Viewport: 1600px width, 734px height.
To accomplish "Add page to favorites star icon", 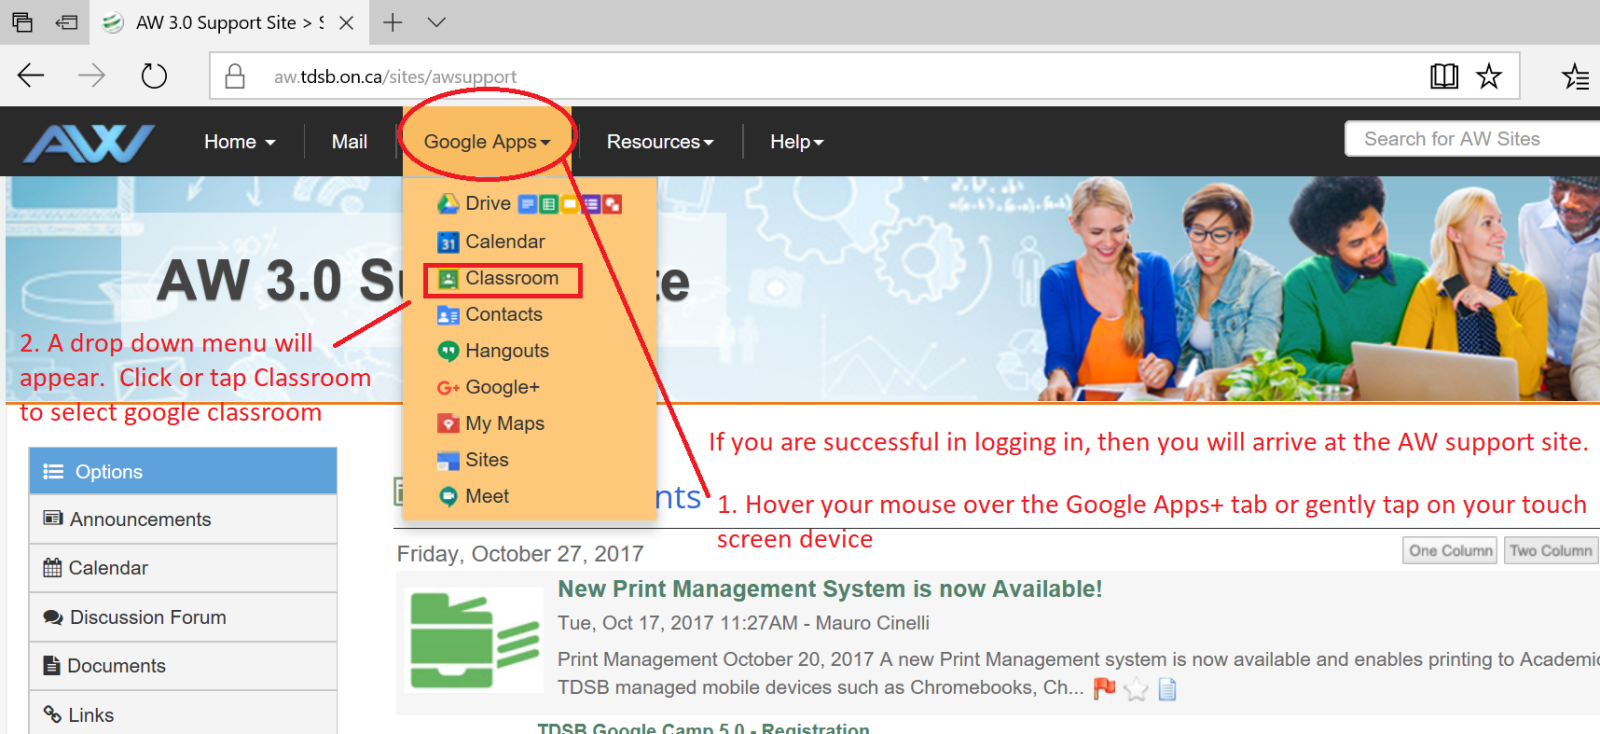I will coord(1489,76).
